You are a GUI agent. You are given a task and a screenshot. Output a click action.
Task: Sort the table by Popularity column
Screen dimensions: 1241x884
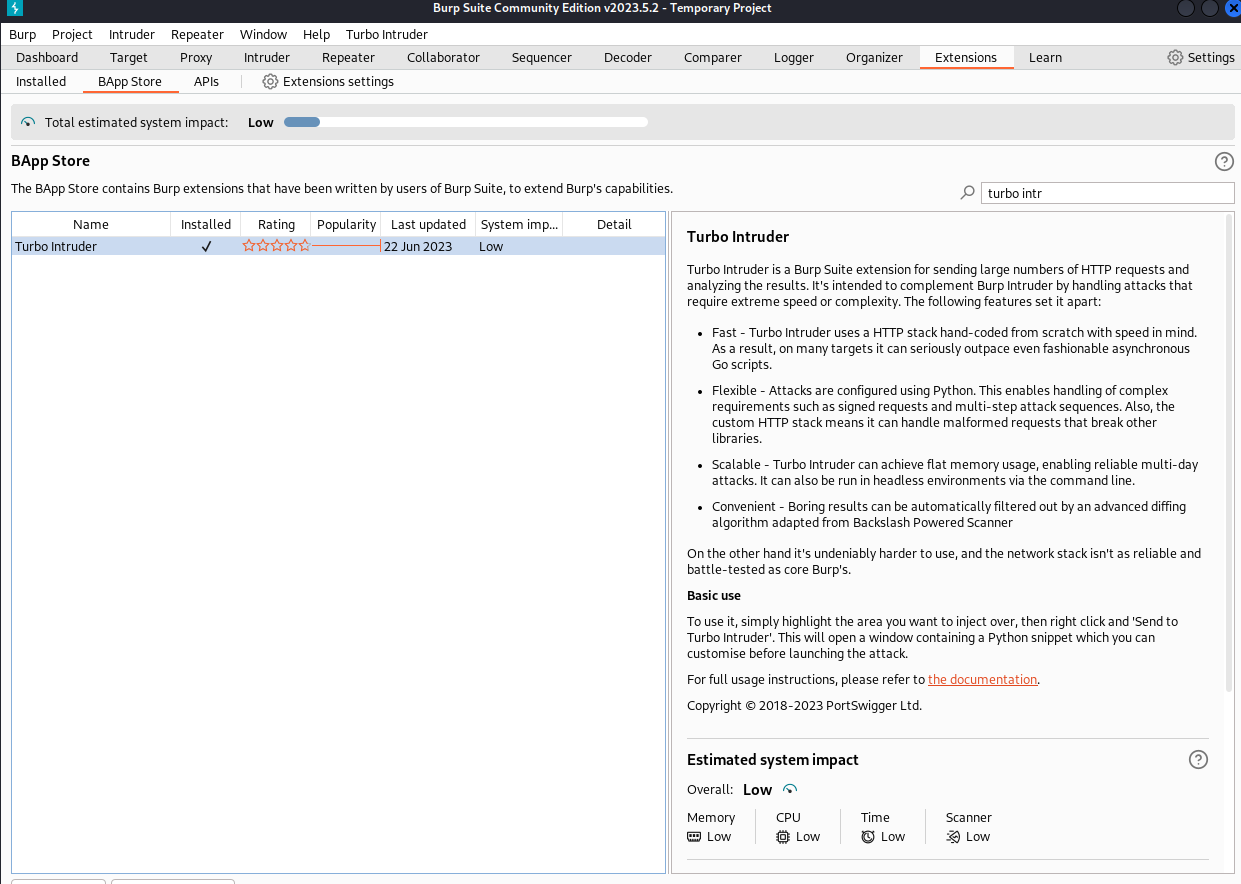[346, 224]
